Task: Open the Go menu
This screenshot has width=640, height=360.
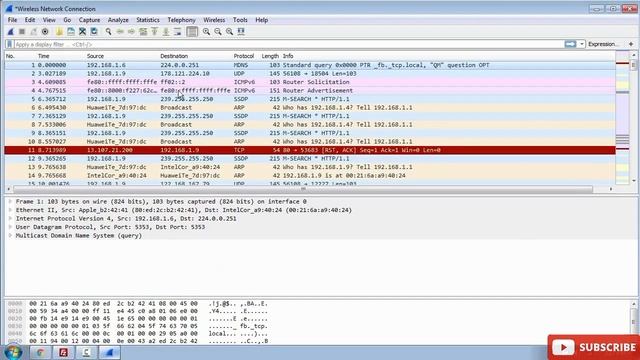Action: pyautogui.click(x=67, y=20)
